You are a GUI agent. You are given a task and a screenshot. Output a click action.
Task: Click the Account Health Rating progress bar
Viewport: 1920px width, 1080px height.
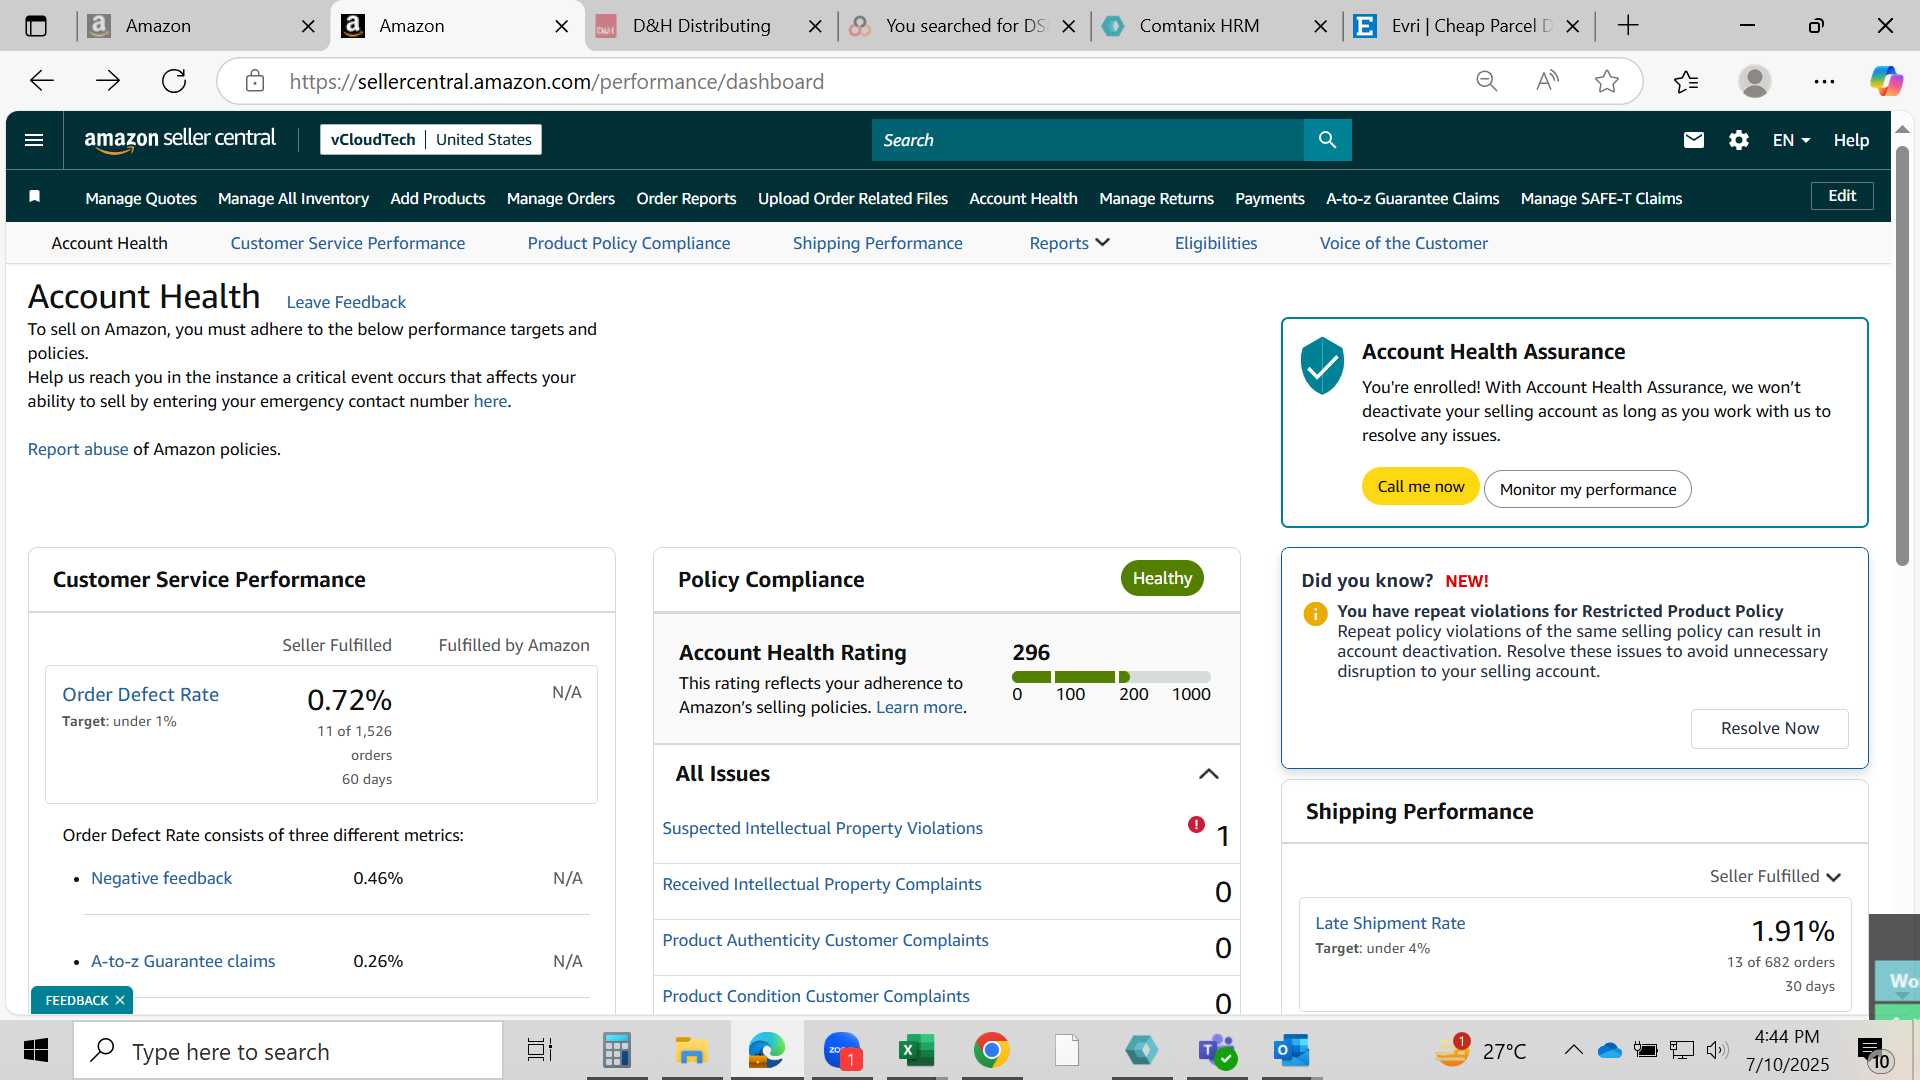coord(1111,677)
